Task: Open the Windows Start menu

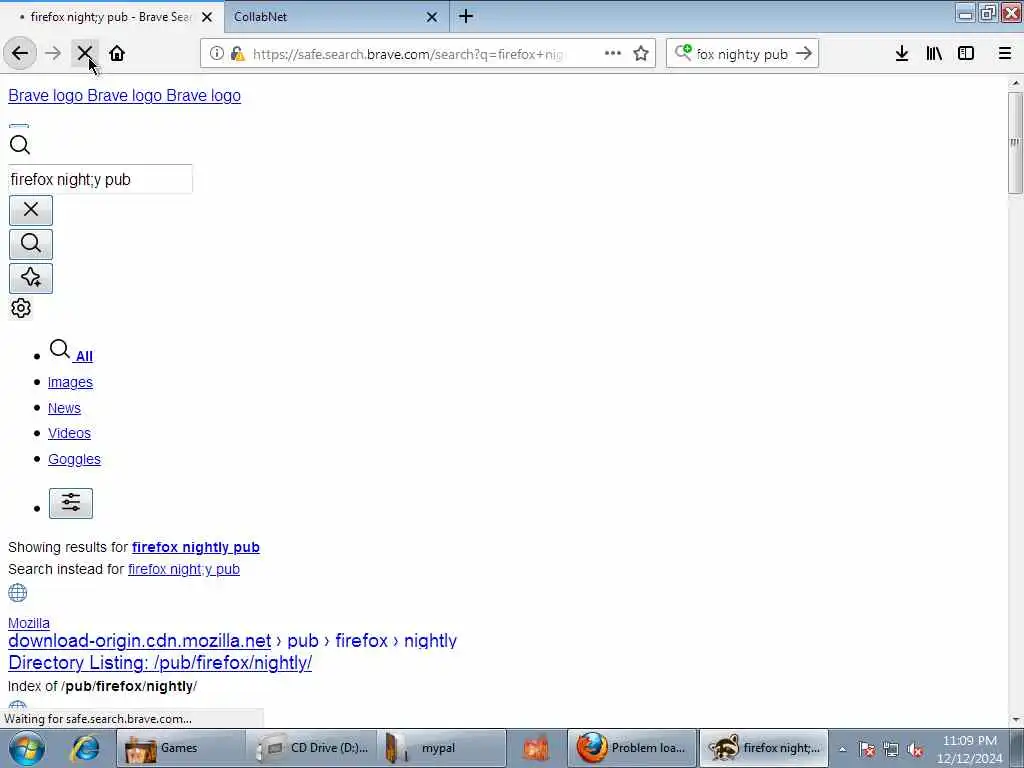Action: 26,748
